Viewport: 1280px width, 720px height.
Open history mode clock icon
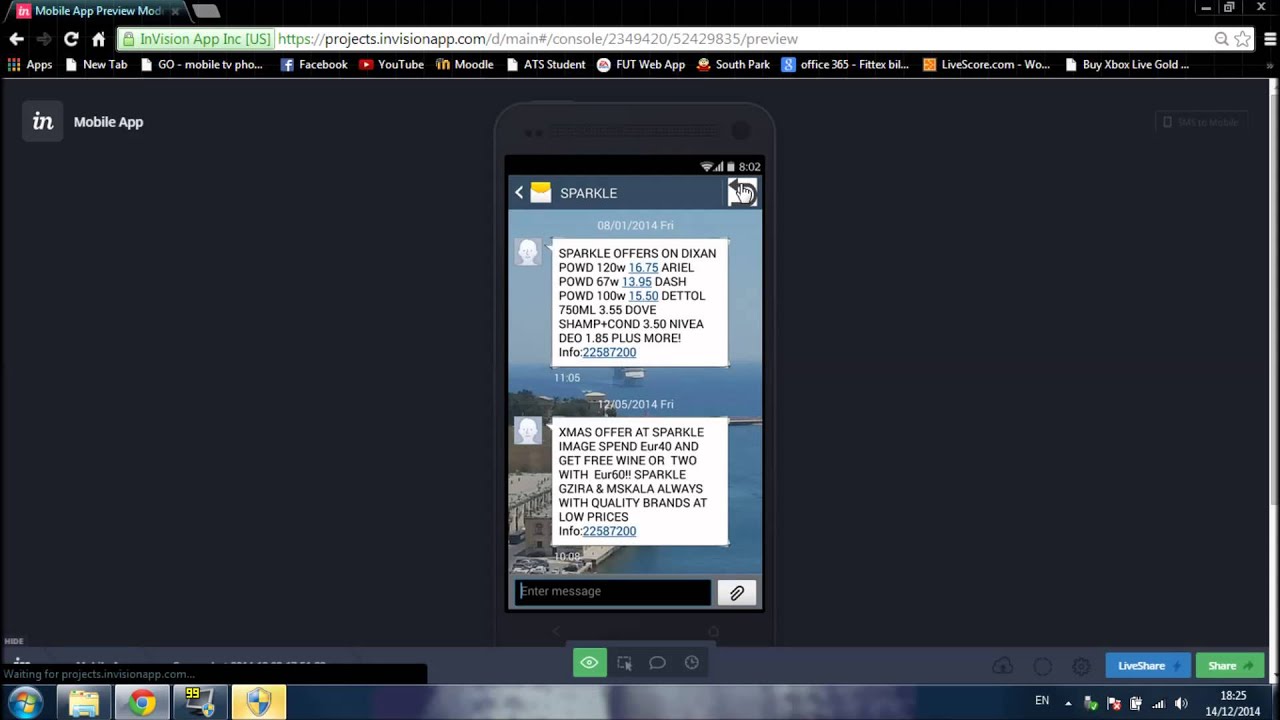click(x=691, y=663)
